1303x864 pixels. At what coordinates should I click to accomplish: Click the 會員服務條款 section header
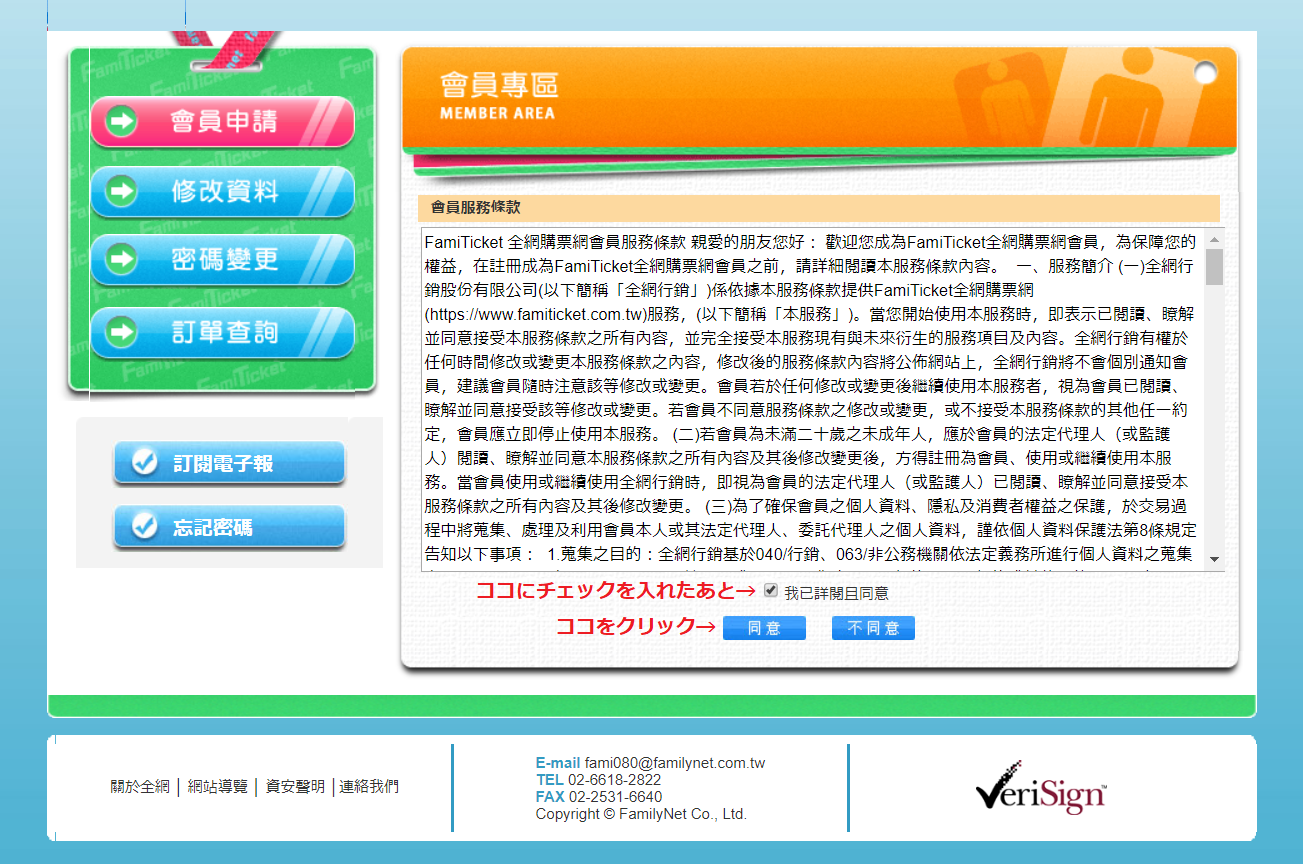[819, 208]
